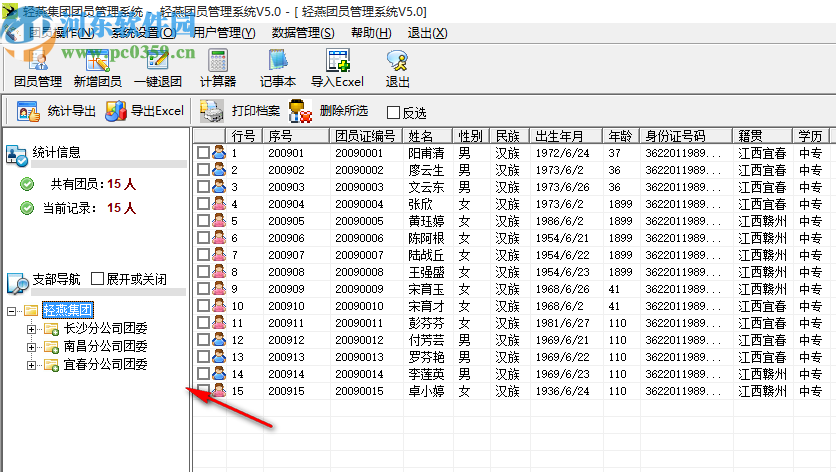Open the 数据管理(S) menu
The image size is (836, 472).
[303, 33]
